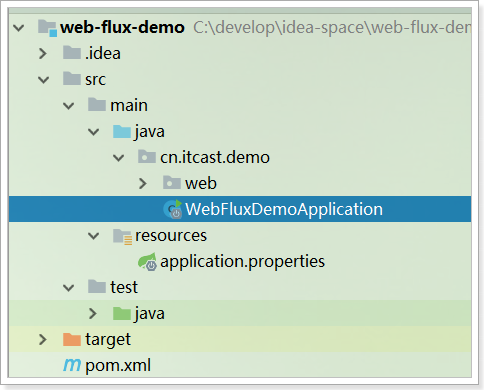Collapse the resources folder
484x390 pixels.
tap(94, 236)
